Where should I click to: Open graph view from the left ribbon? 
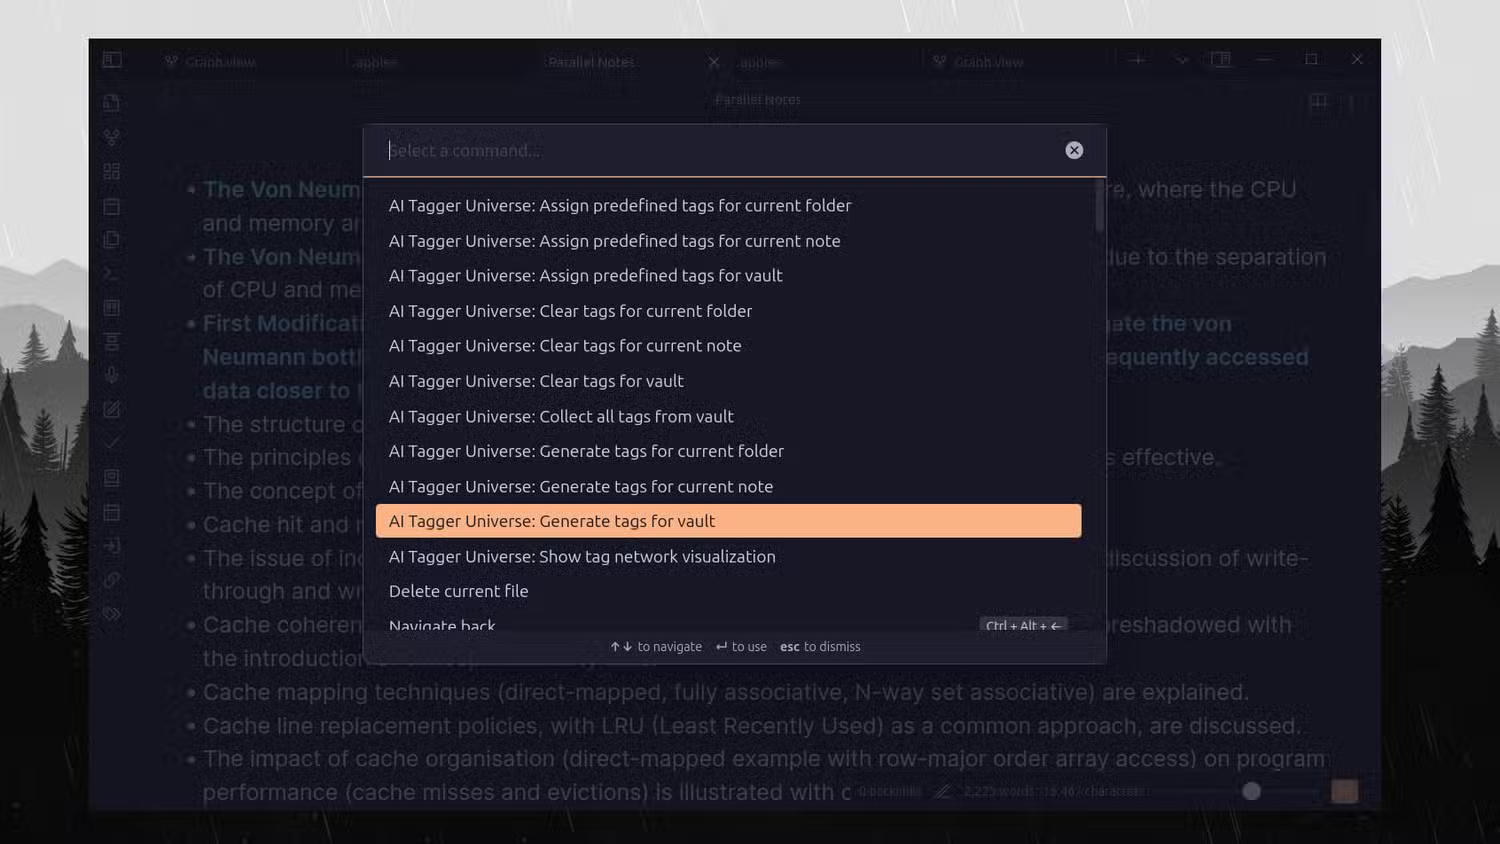pyautogui.click(x=111, y=137)
